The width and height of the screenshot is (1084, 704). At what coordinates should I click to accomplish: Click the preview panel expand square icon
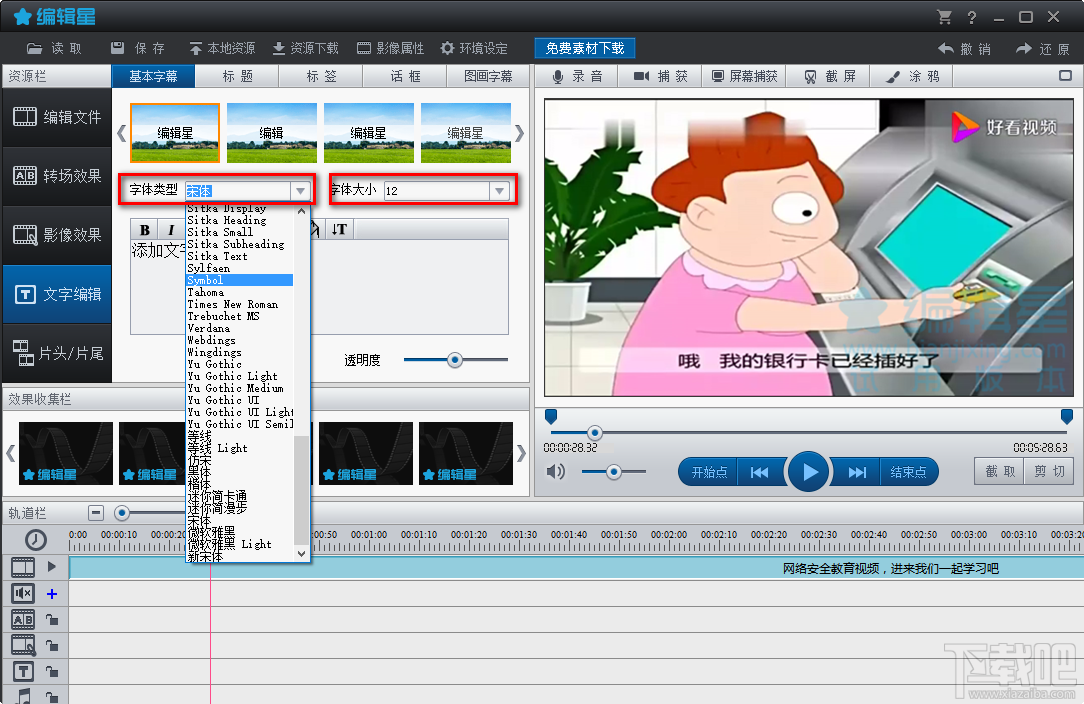tap(1065, 75)
